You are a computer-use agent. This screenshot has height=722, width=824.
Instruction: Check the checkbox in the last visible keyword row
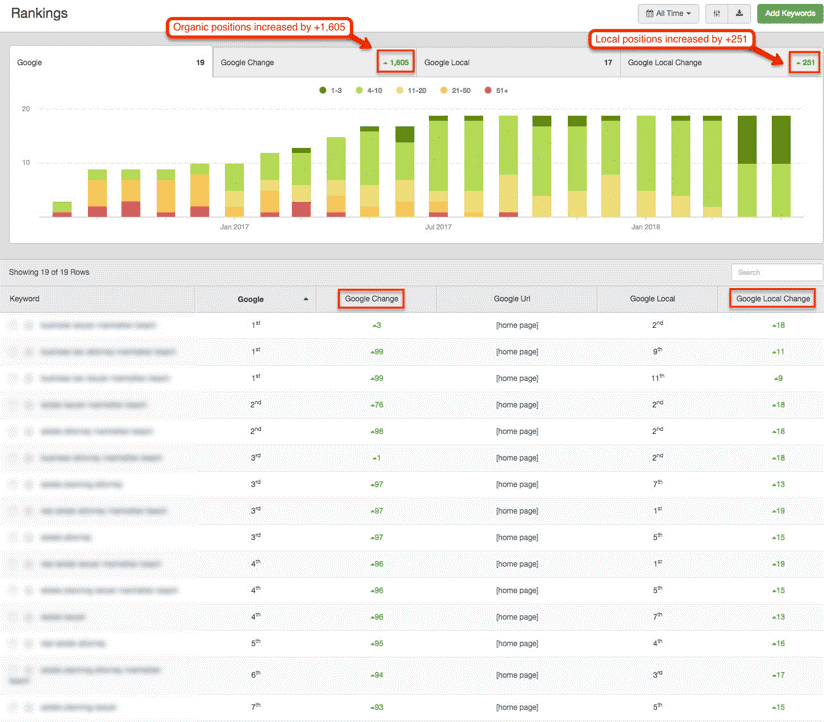click(13, 707)
